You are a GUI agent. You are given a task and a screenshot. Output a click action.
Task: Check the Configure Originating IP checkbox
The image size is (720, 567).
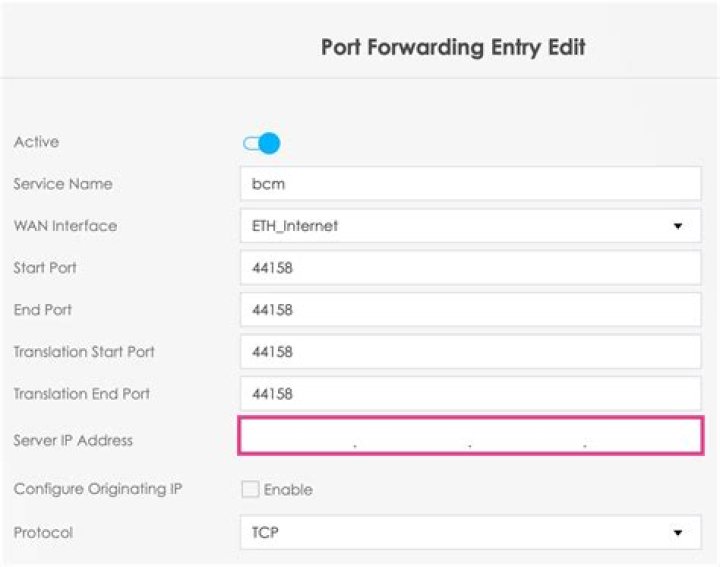click(x=250, y=490)
